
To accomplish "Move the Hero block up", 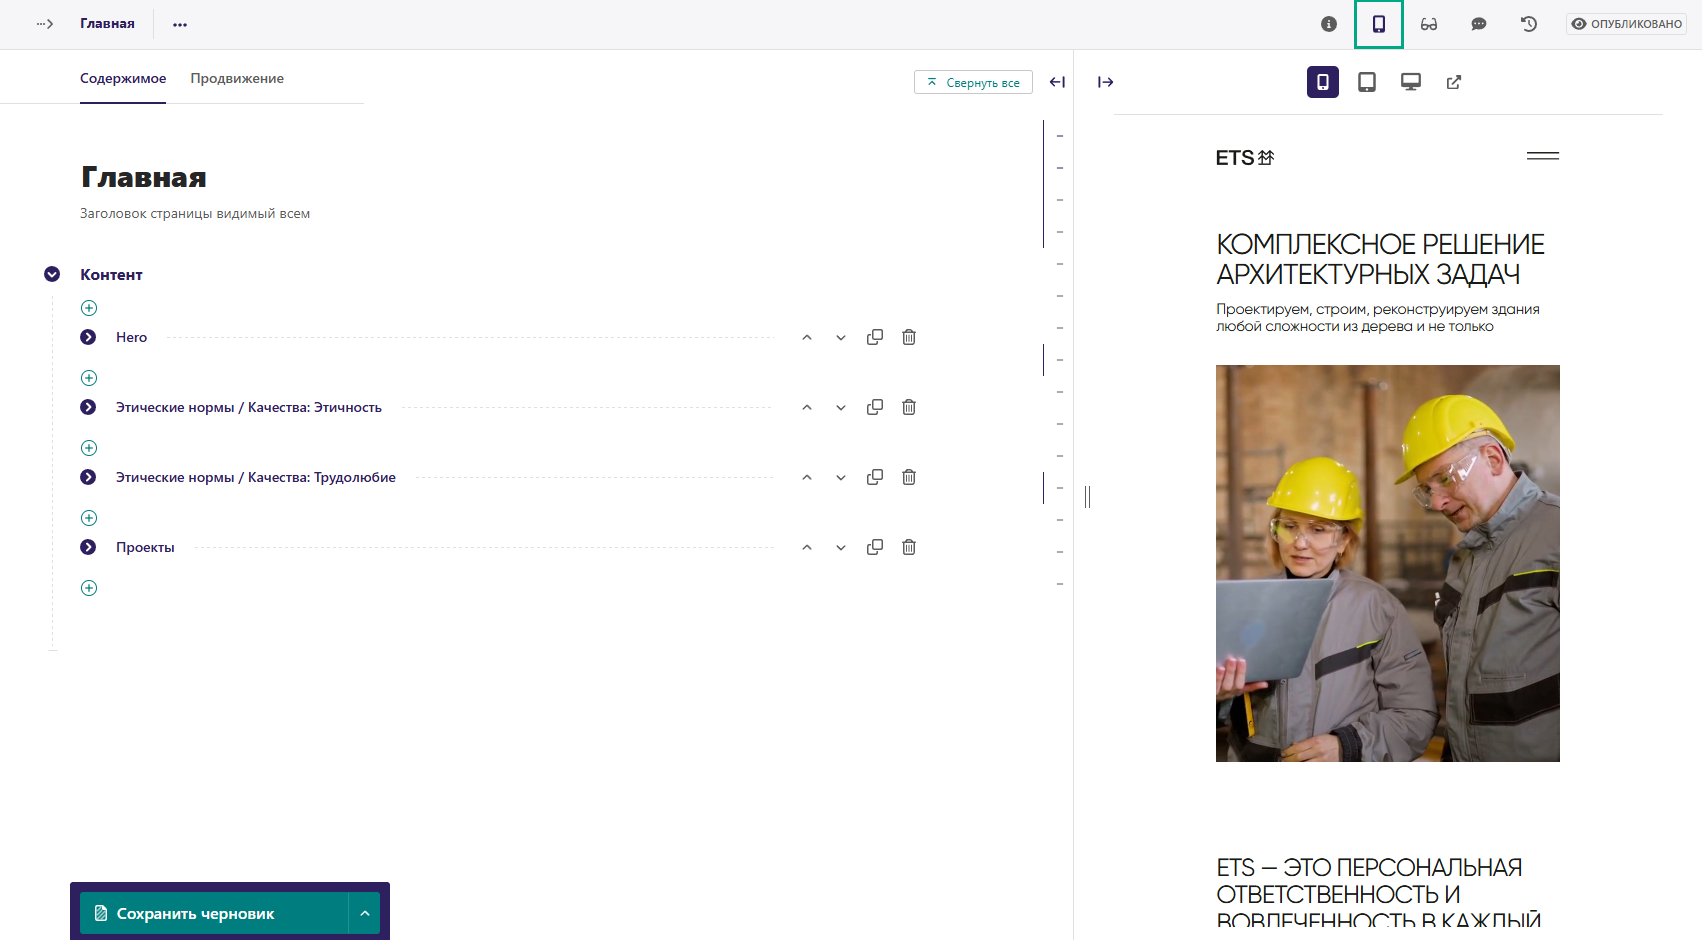I will coord(807,338).
